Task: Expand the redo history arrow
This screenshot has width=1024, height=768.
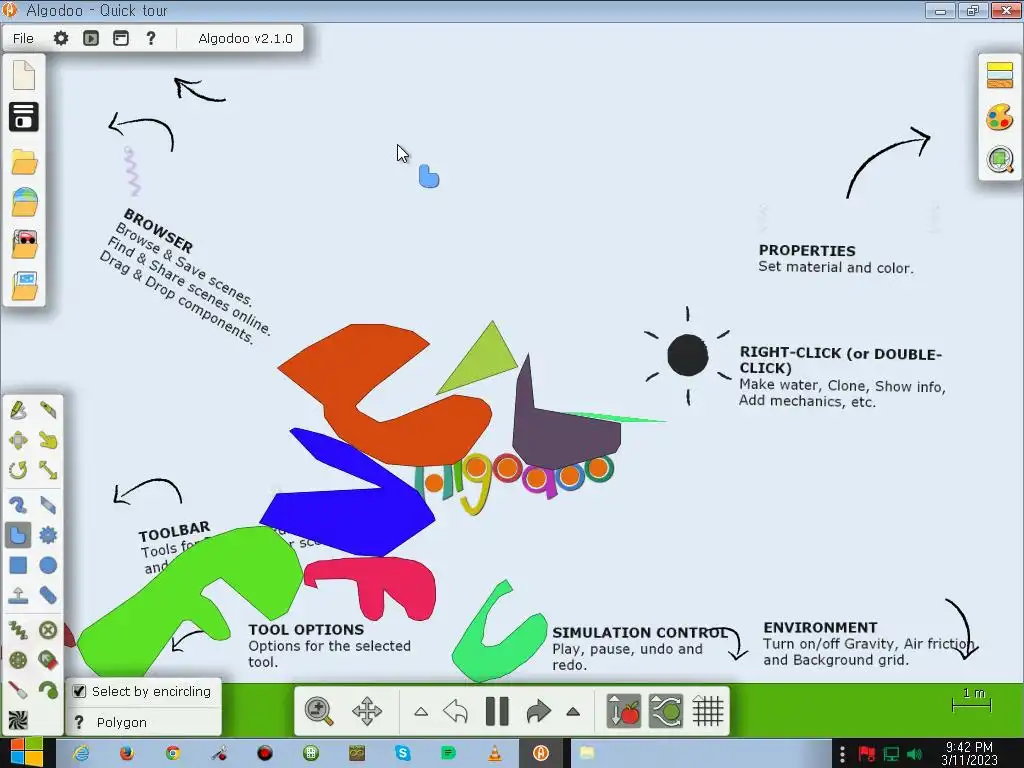Action: 573,712
